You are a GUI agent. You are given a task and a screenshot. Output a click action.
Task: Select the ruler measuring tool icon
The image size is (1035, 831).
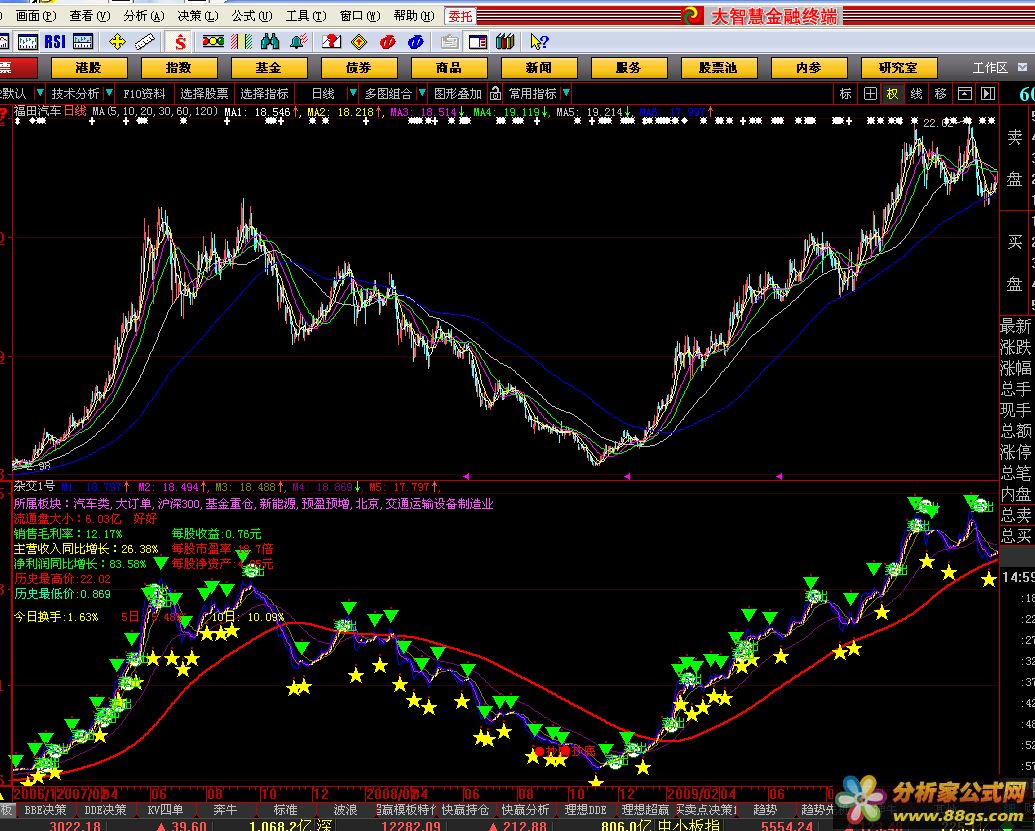145,42
